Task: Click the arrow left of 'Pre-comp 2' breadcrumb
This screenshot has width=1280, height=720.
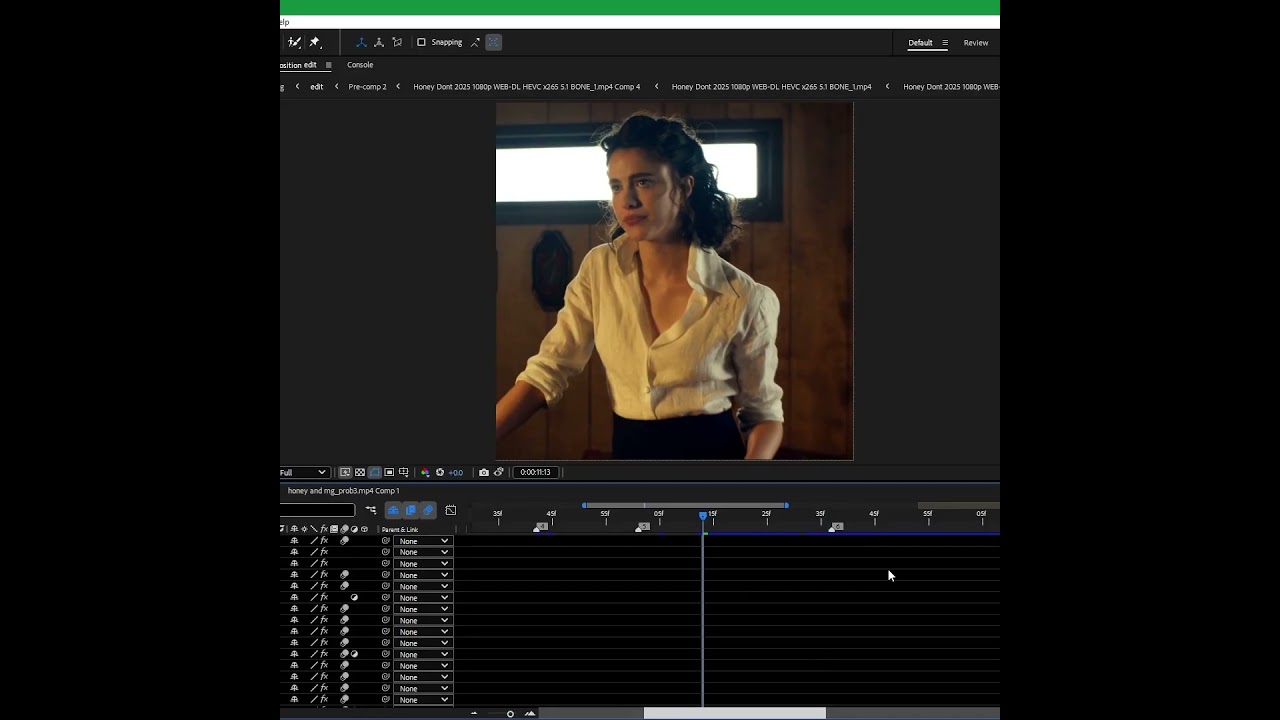Action: [x=336, y=87]
